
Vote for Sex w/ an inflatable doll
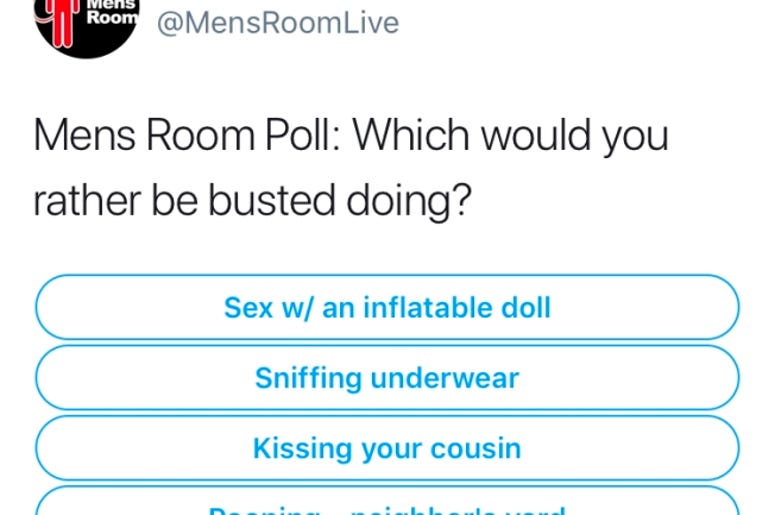pyautogui.click(x=388, y=307)
